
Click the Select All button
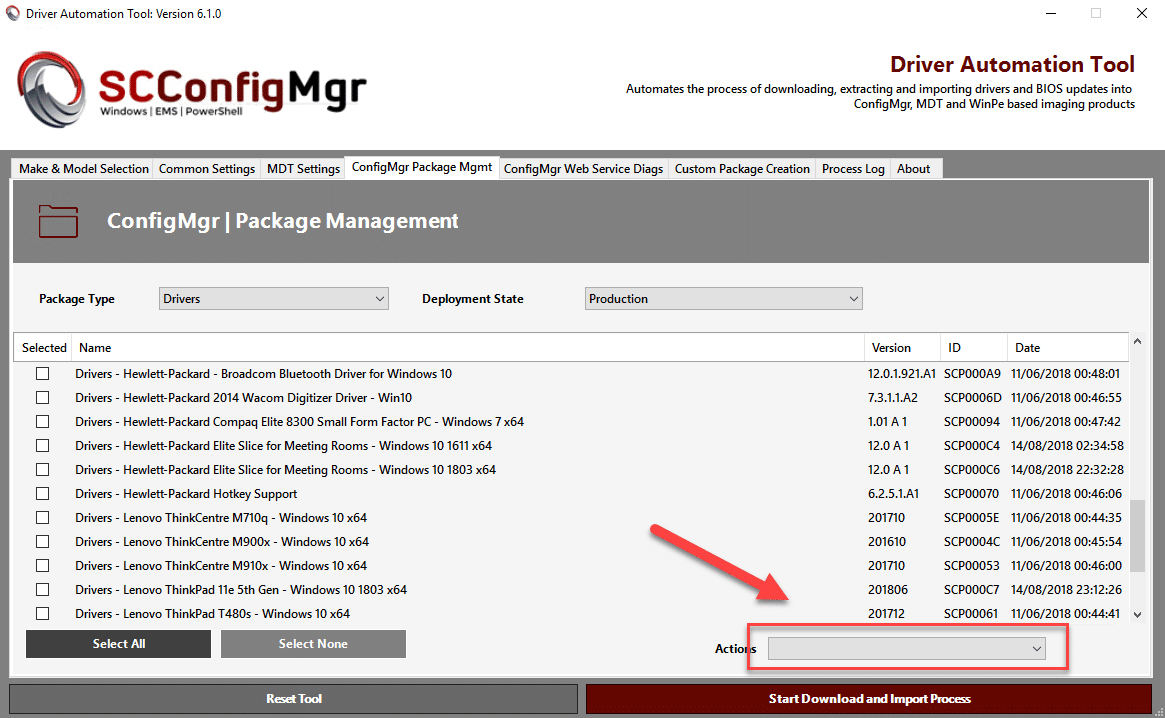coord(118,643)
